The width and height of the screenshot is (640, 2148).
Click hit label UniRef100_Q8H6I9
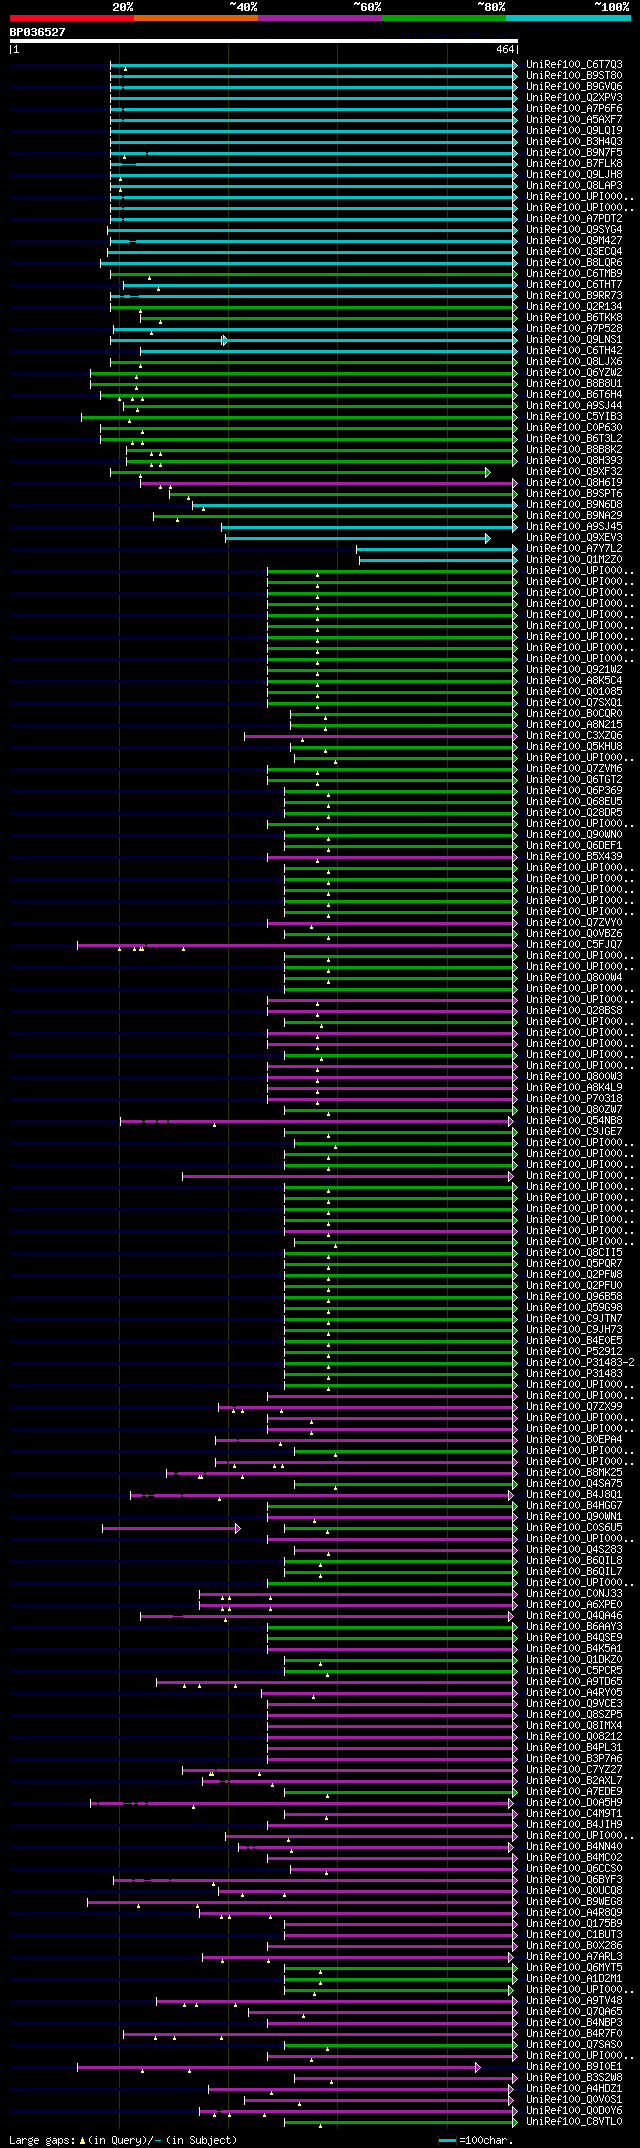point(574,483)
